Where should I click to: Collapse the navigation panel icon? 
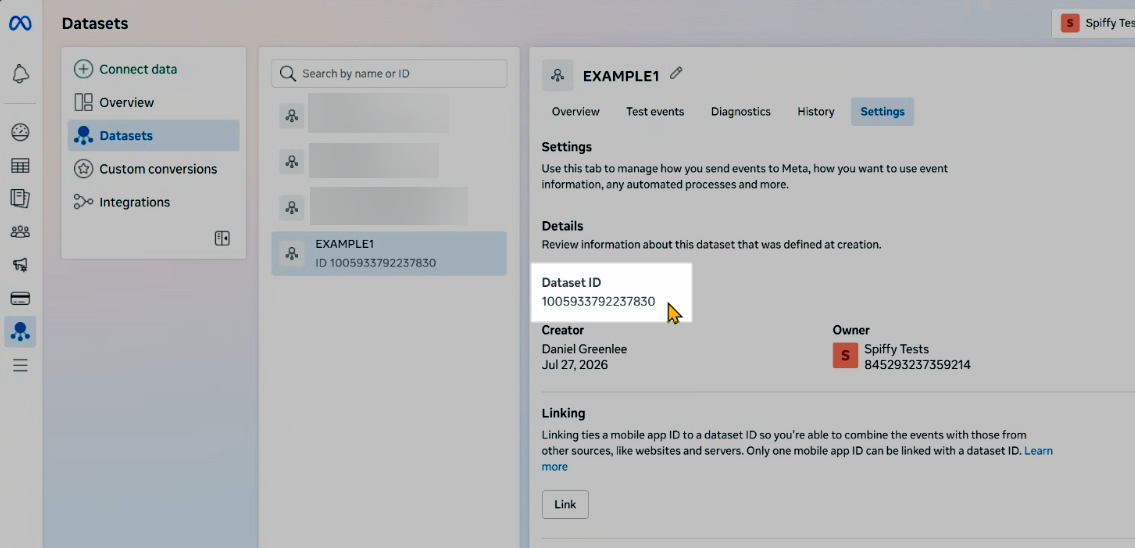[222, 238]
